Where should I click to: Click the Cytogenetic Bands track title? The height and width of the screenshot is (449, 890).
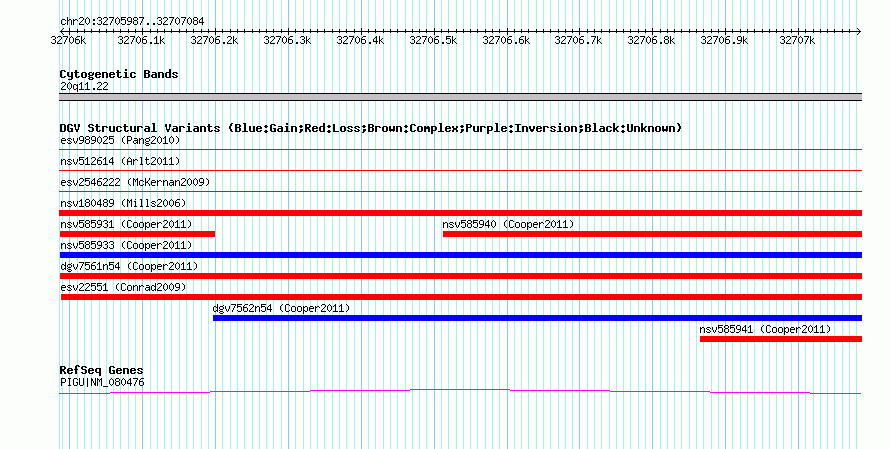coord(119,74)
